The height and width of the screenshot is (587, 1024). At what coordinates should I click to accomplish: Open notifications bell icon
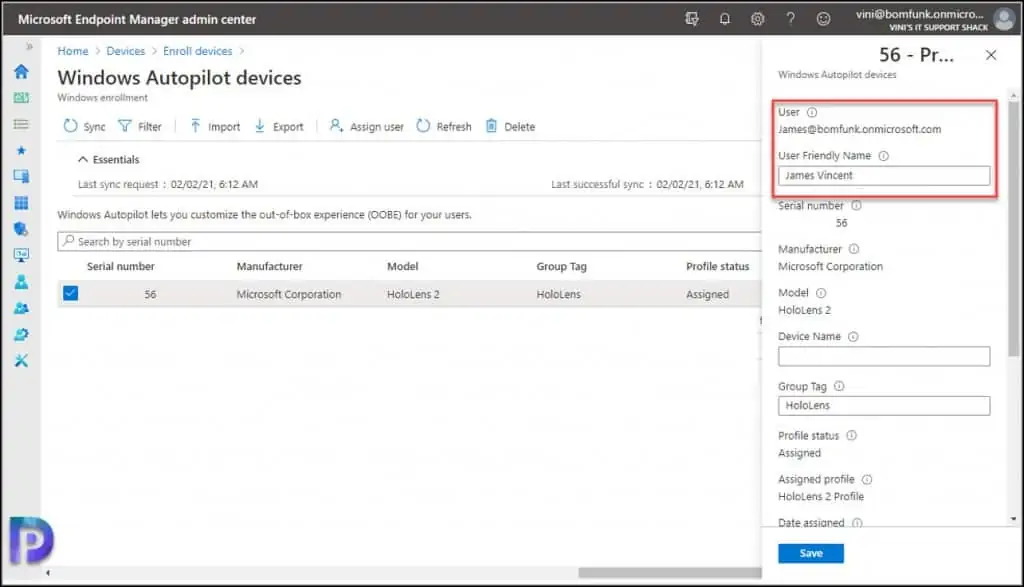point(725,19)
